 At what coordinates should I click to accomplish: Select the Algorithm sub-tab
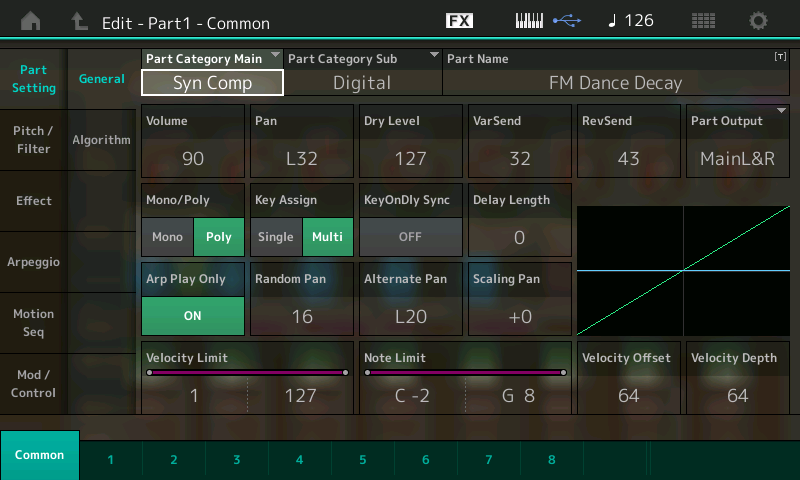point(102,140)
